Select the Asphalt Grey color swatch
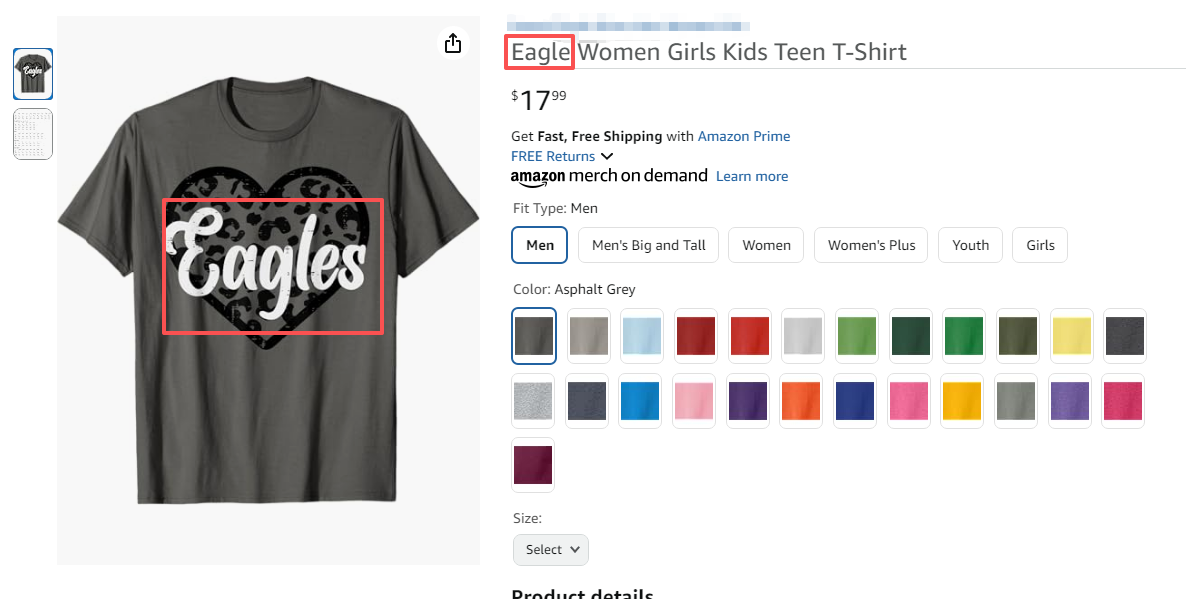The image size is (1186, 599). point(533,335)
